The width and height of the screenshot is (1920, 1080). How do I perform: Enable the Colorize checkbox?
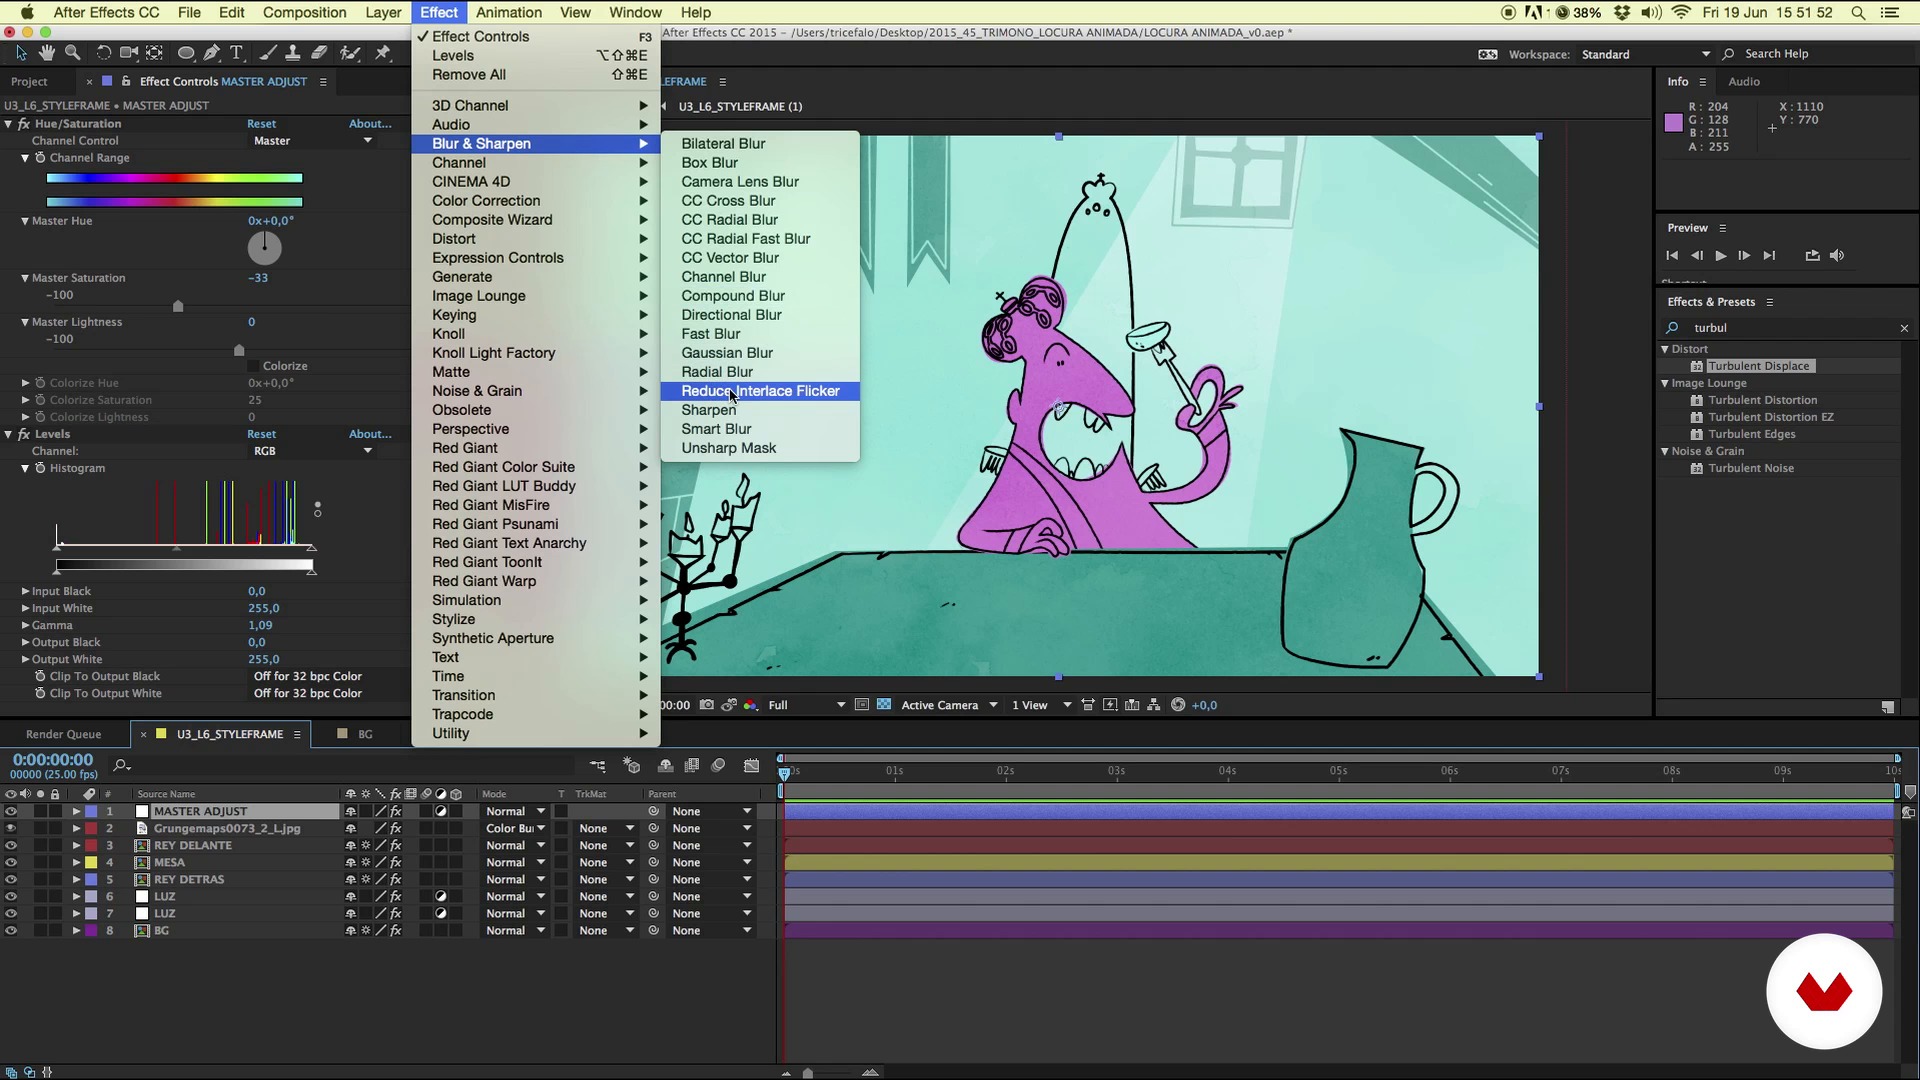tap(253, 366)
